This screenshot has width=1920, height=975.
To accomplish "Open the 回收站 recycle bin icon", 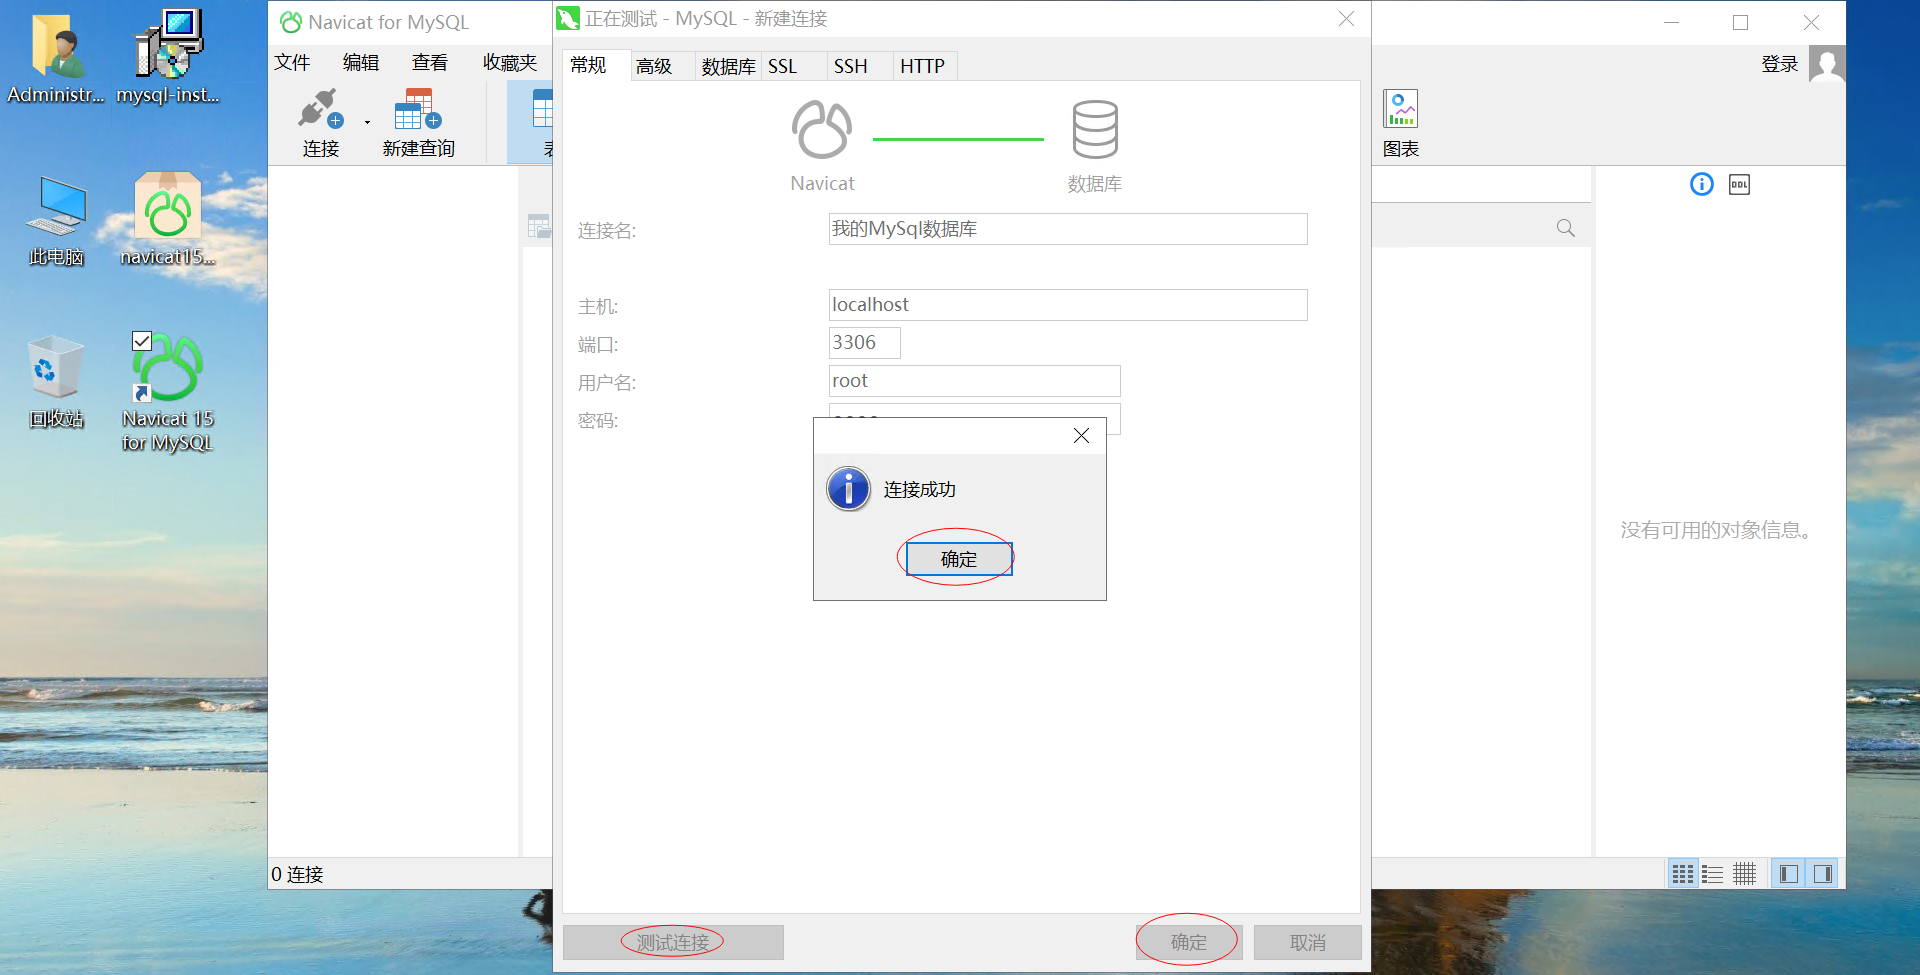I will [57, 383].
